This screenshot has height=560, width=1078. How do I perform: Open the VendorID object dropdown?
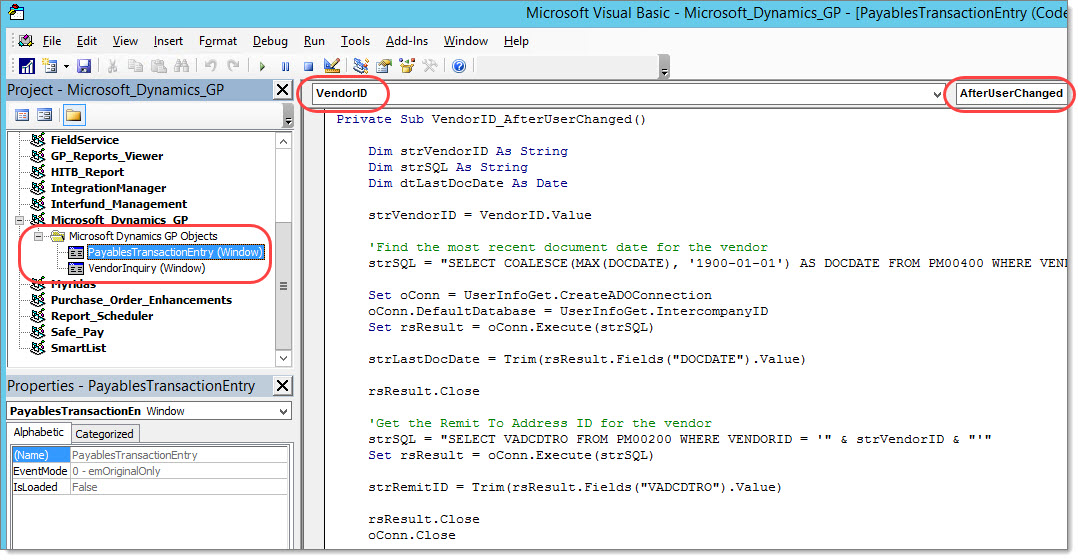(x=937, y=94)
